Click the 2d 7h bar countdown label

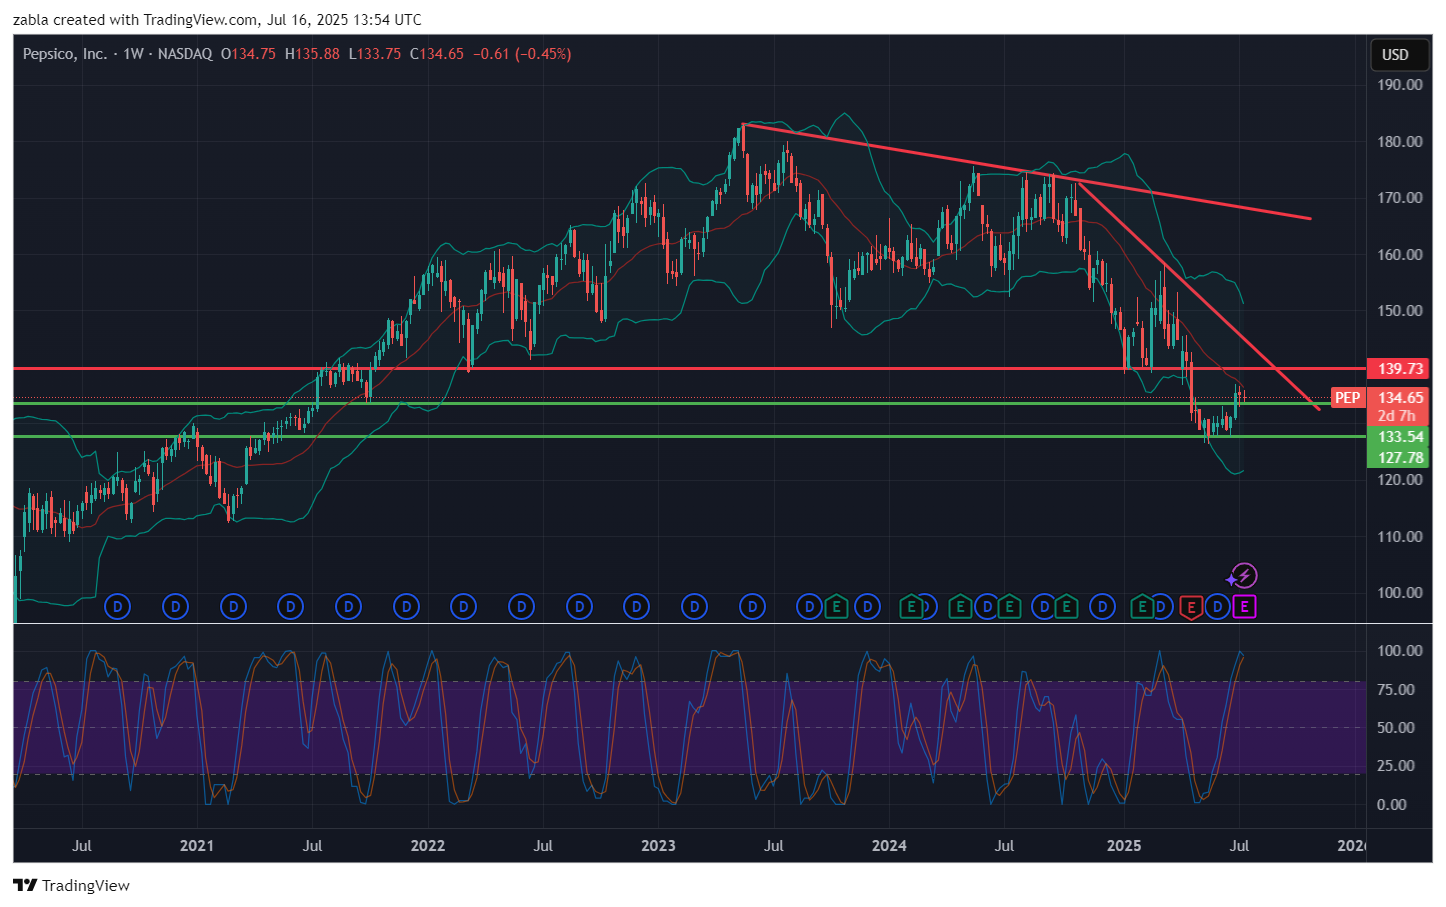pyautogui.click(x=1399, y=415)
